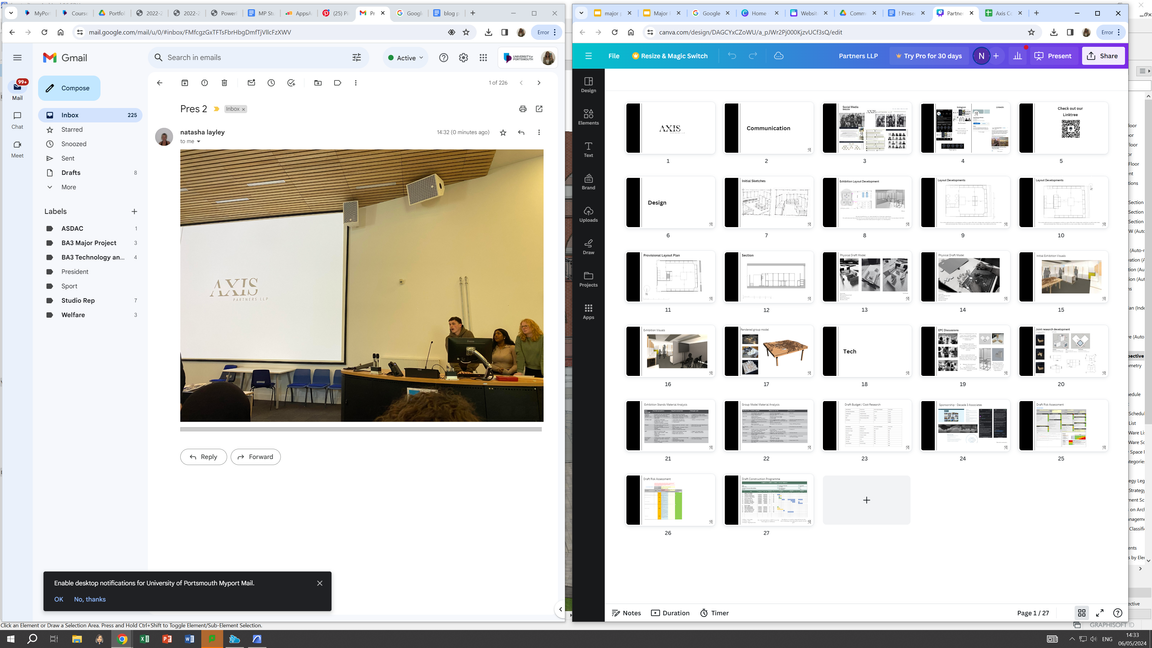
Task: Toggle Gmail main menu hamburger
Action: 17,58
